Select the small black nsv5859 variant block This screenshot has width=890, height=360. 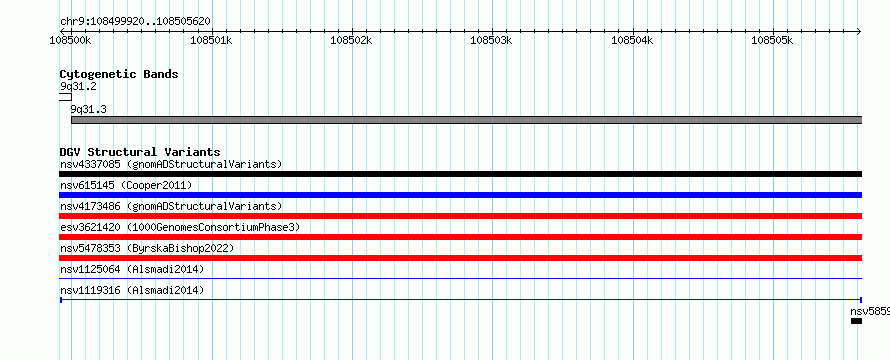coord(857,321)
